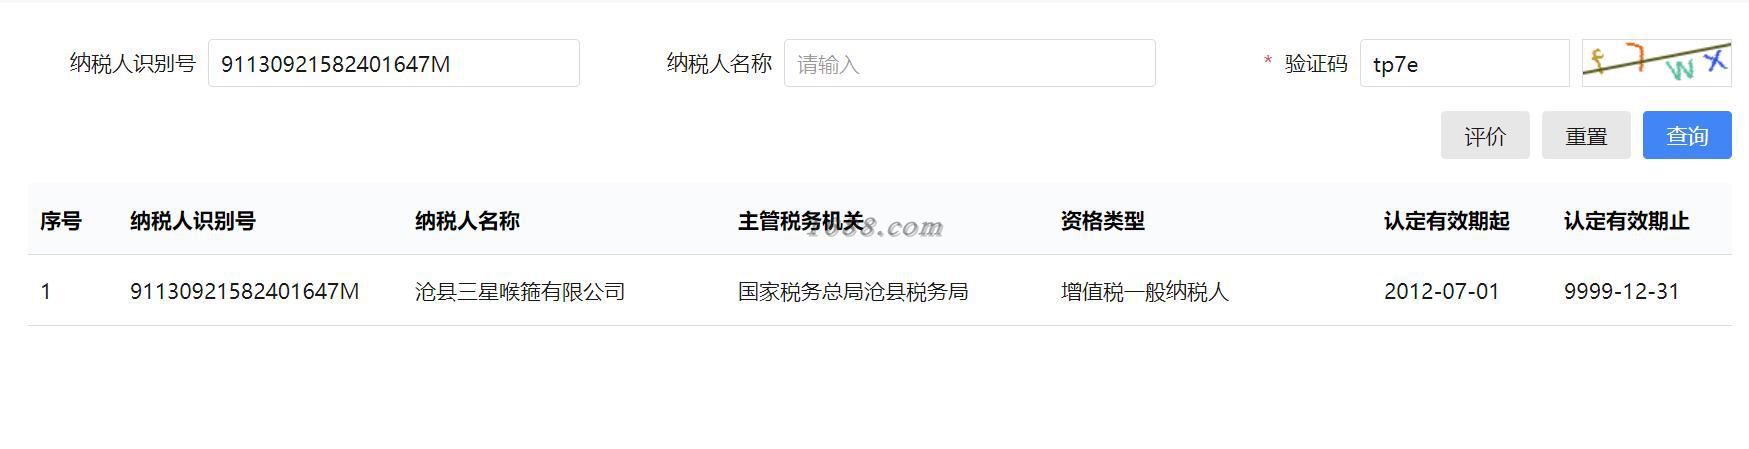Focus the 验证码 input field
The height and width of the screenshot is (449, 1749).
(x=1465, y=63)
